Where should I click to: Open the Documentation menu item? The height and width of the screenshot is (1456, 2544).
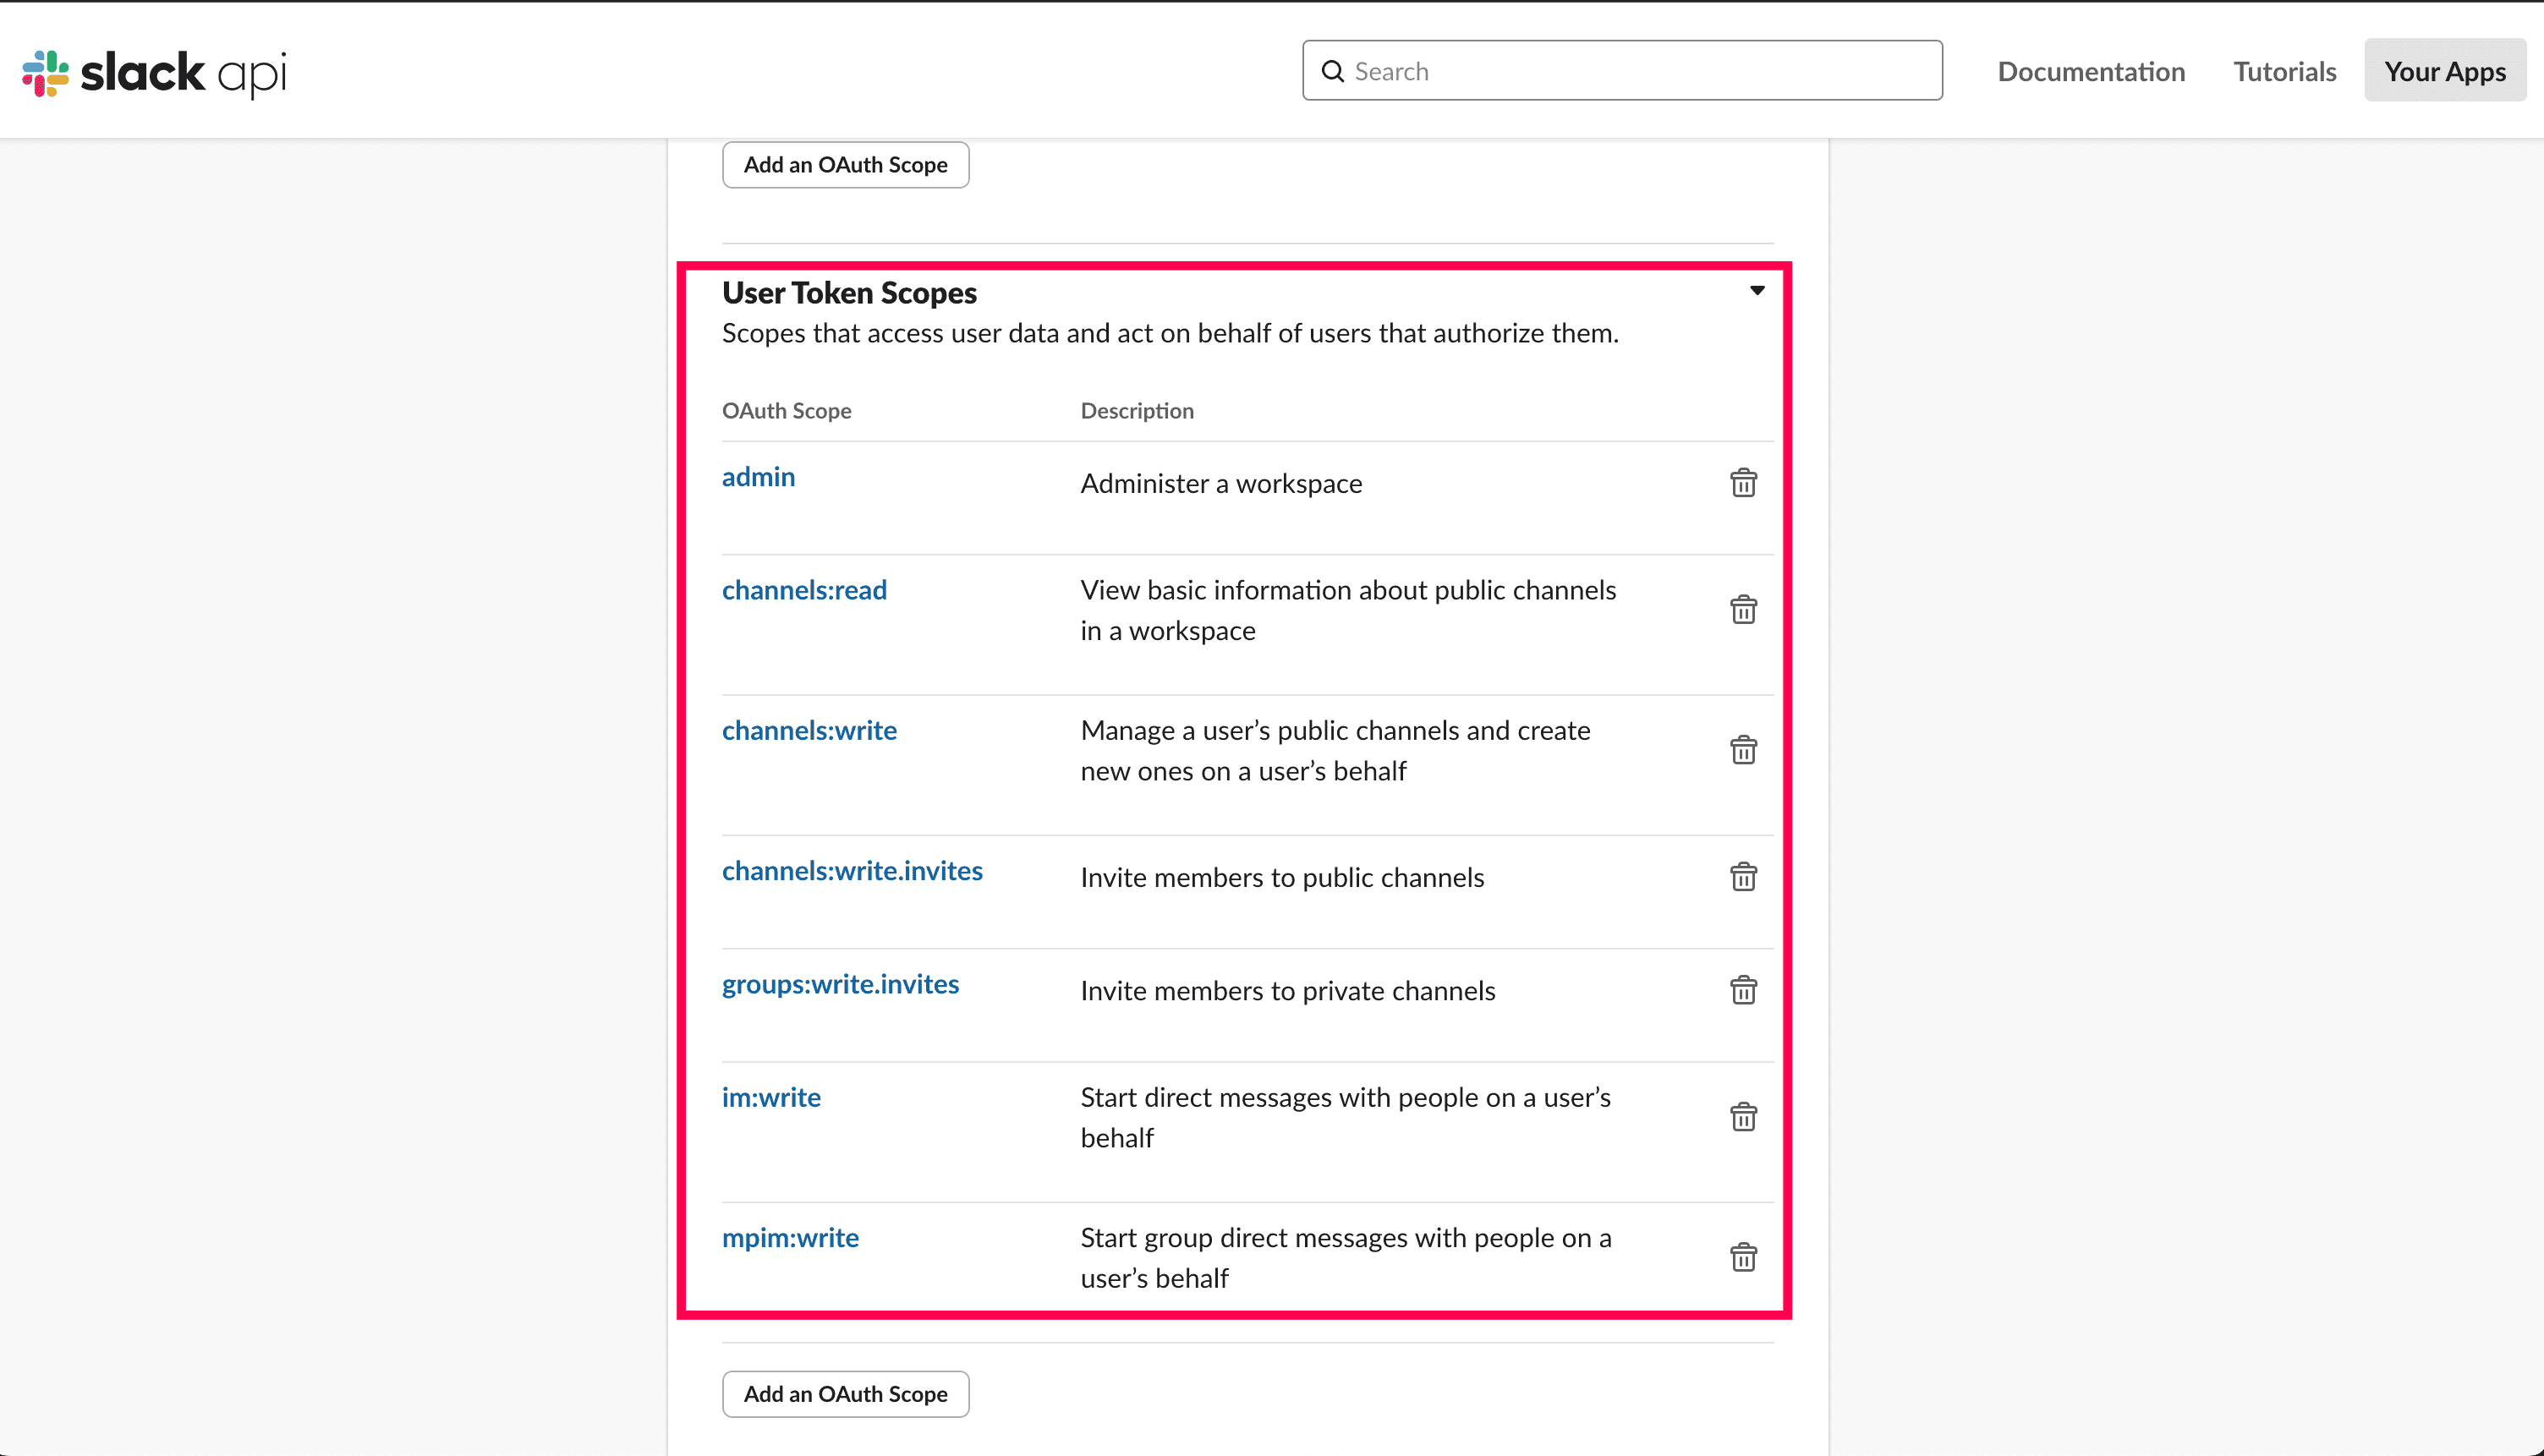coord(2091,71)
